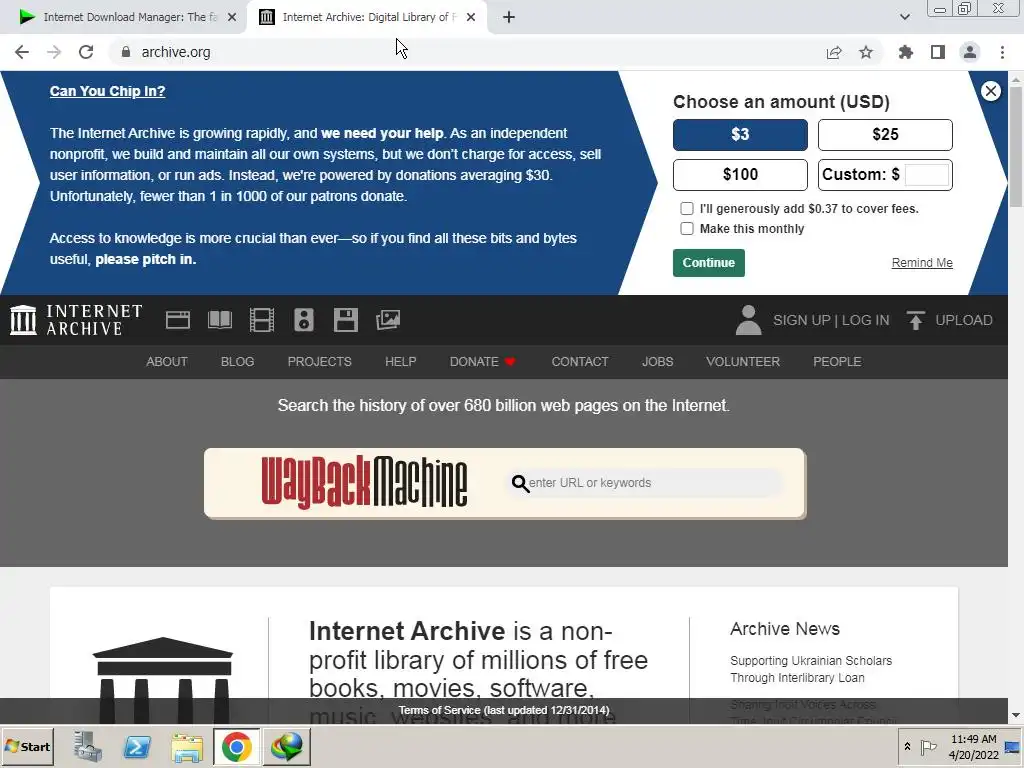Open the Images picture icon
Image resolution: width=1024 pixels, height=768 pixels.
tap(388, 320)
